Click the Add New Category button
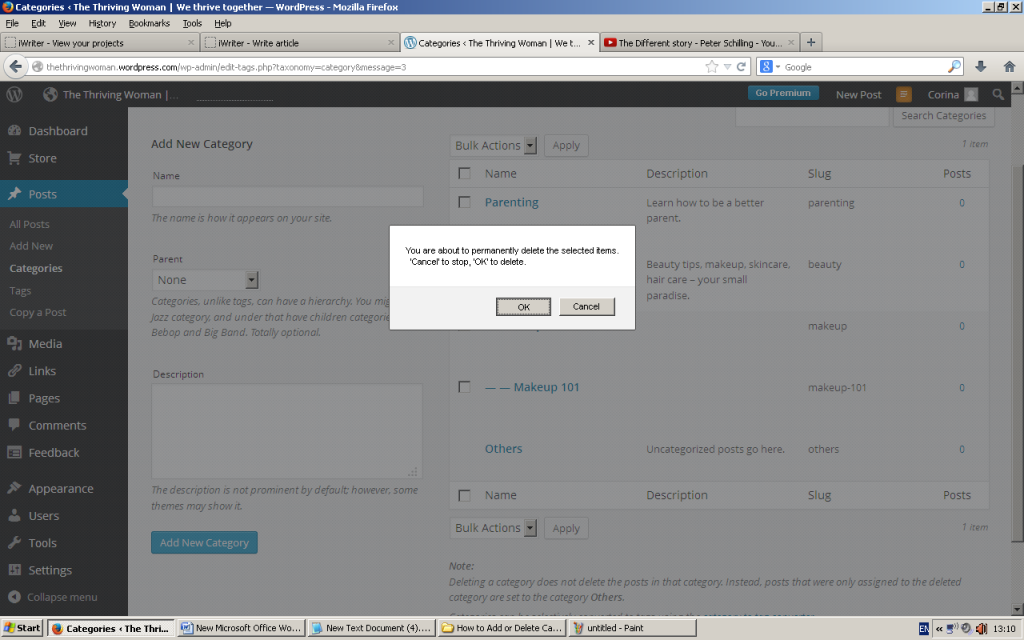The height and width of the screenshot is (640, 1024). coord(204,543)
